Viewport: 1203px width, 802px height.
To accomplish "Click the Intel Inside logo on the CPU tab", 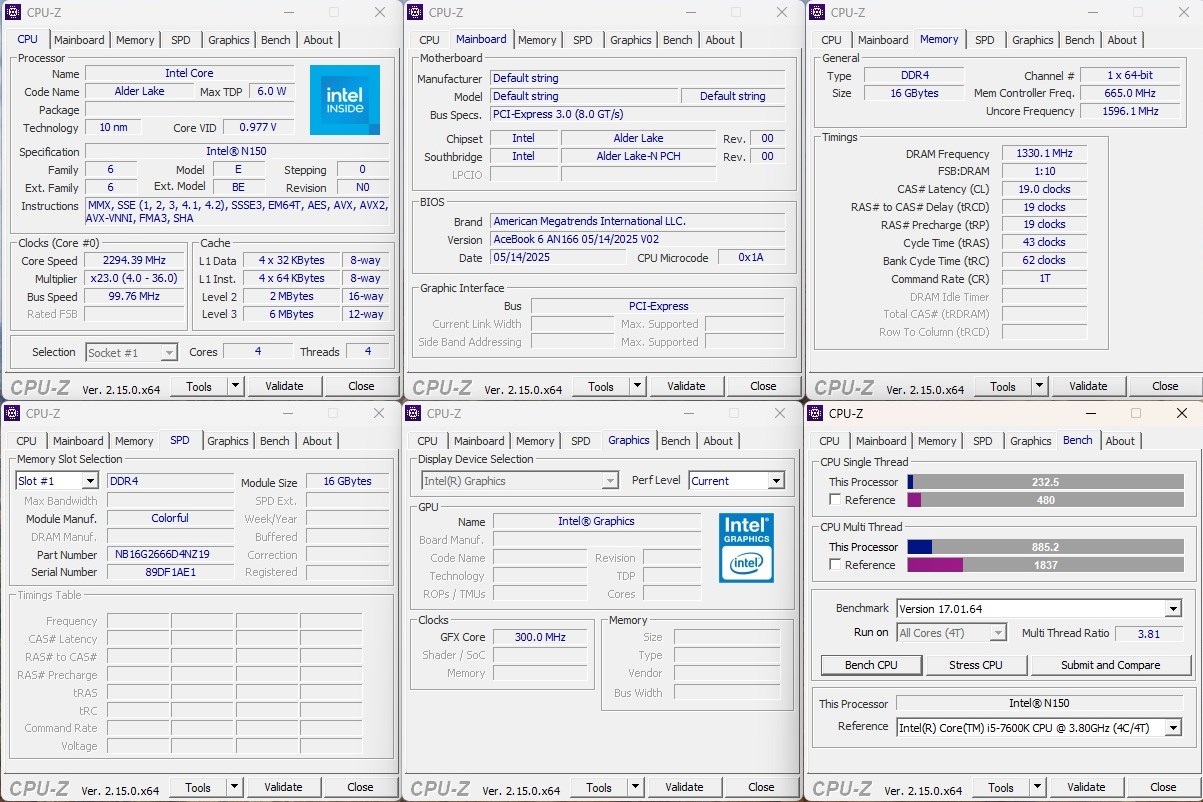I will [x=344, y=100].
